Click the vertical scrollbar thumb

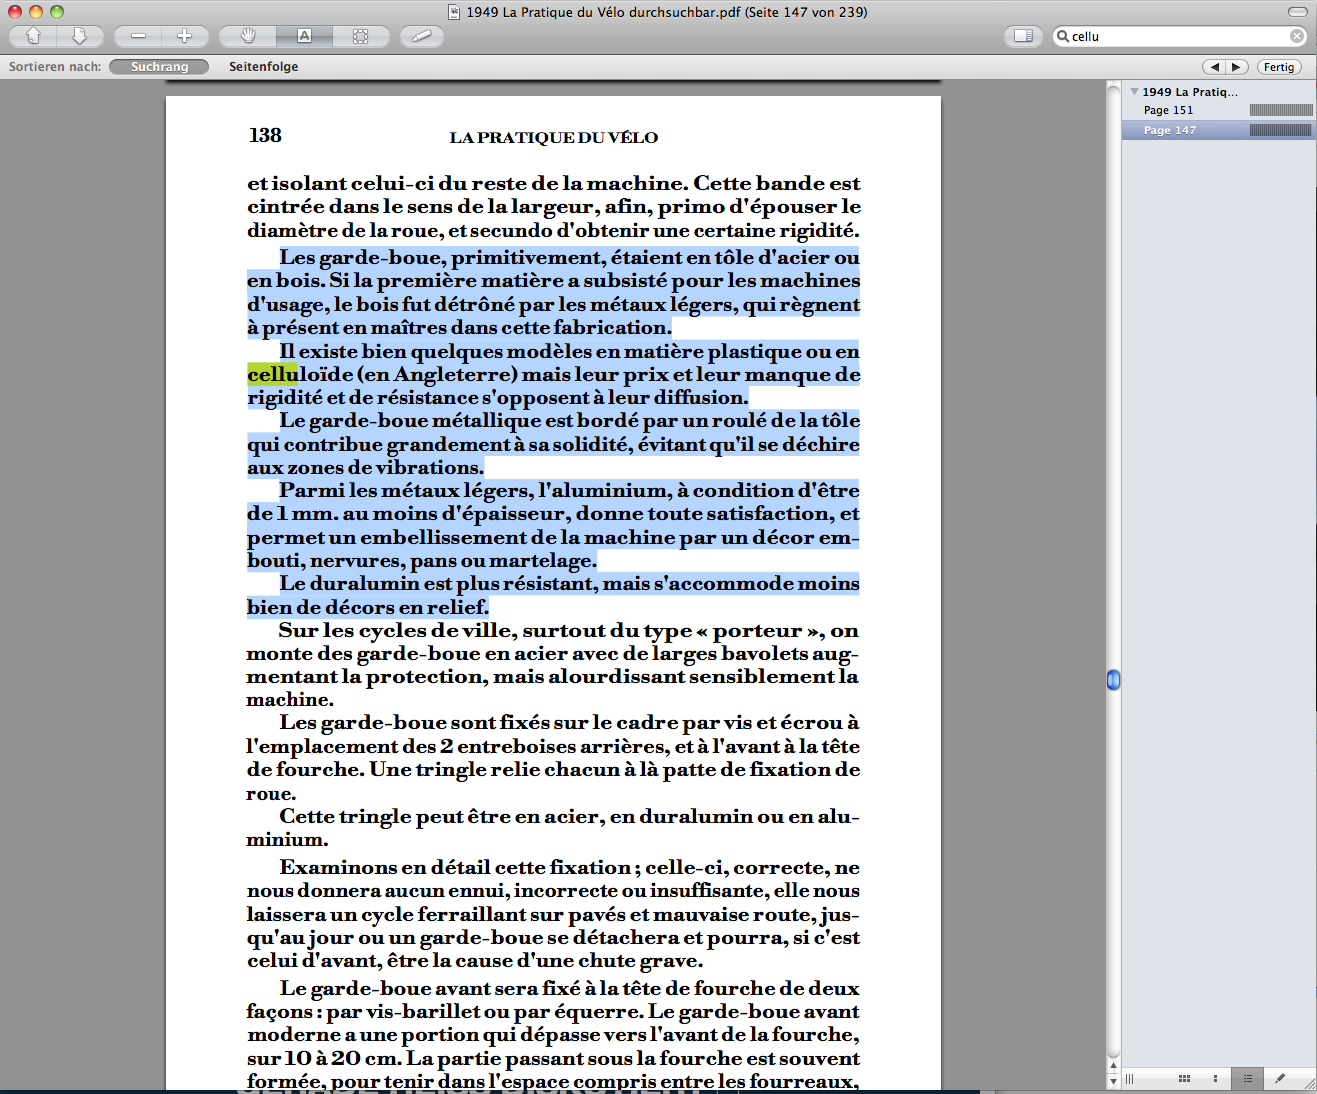point(1113,680)
